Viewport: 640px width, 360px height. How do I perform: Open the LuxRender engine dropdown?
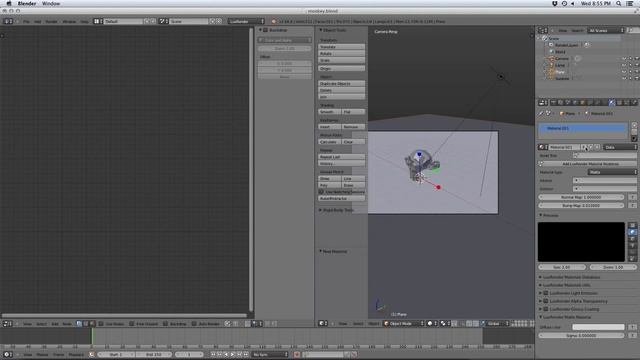click(246, 21)
